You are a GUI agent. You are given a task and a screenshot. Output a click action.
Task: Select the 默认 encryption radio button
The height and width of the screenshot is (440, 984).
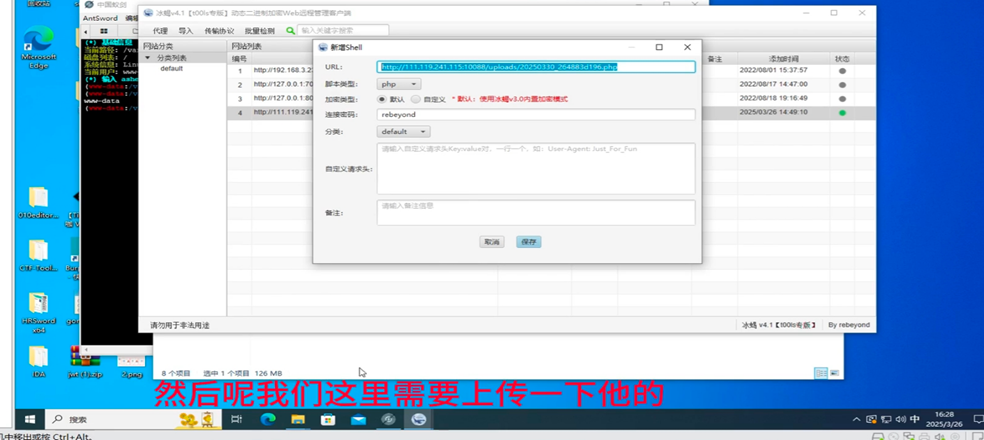[x=381, y=99]
